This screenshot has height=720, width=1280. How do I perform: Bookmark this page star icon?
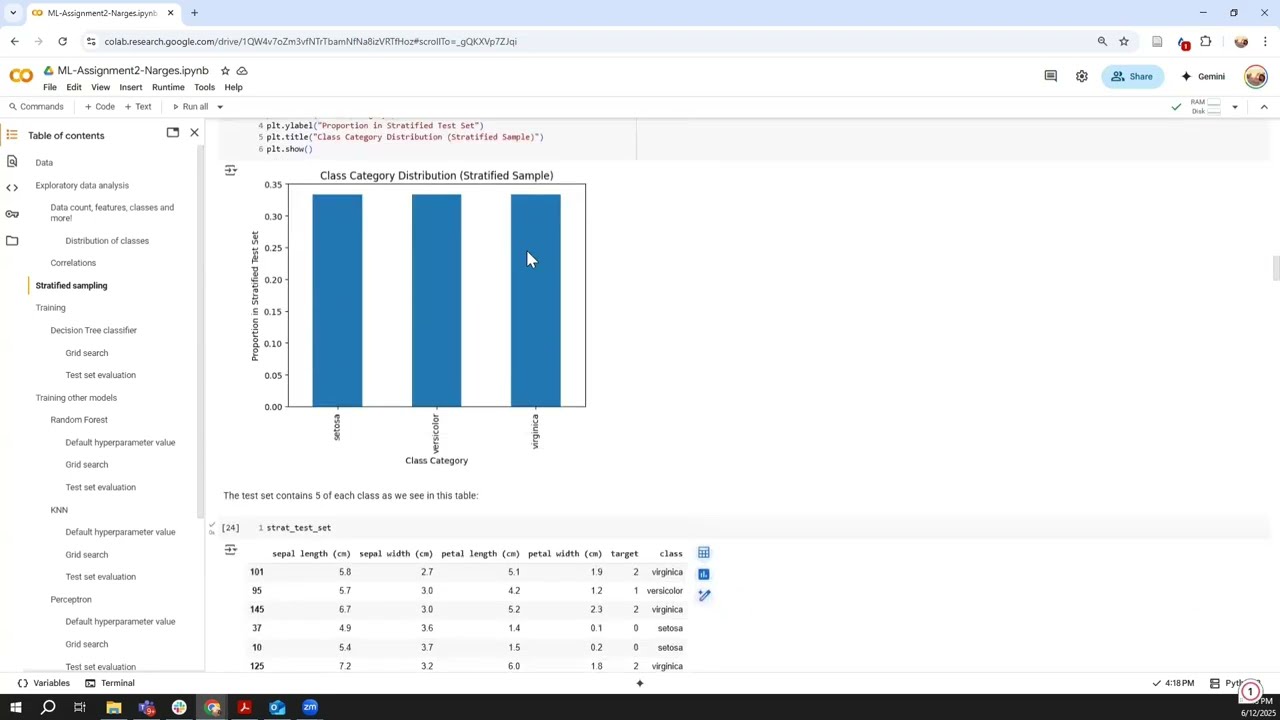(x=1124, y=42)
